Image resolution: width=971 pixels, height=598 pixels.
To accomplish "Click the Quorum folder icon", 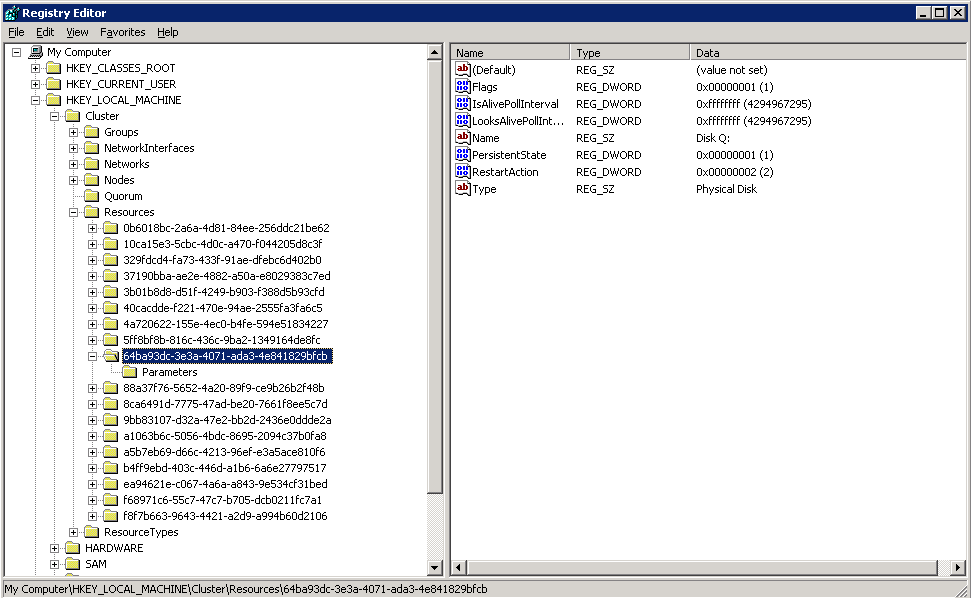I will [92, 196].
